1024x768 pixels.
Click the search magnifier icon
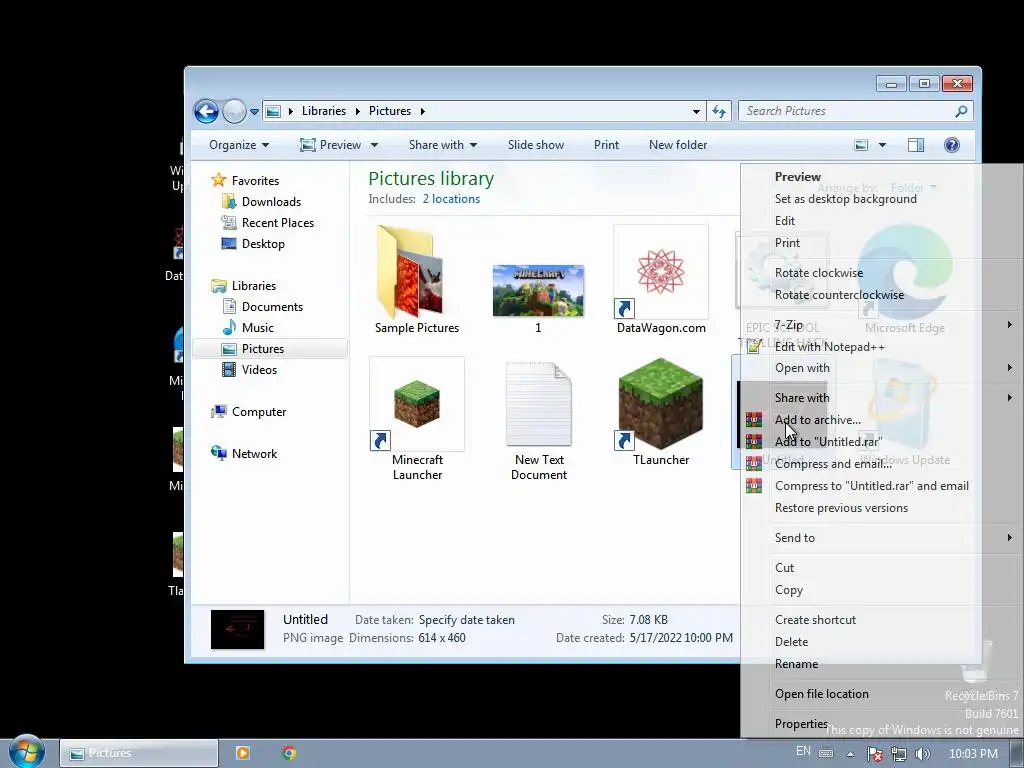(x=961, y=111)
